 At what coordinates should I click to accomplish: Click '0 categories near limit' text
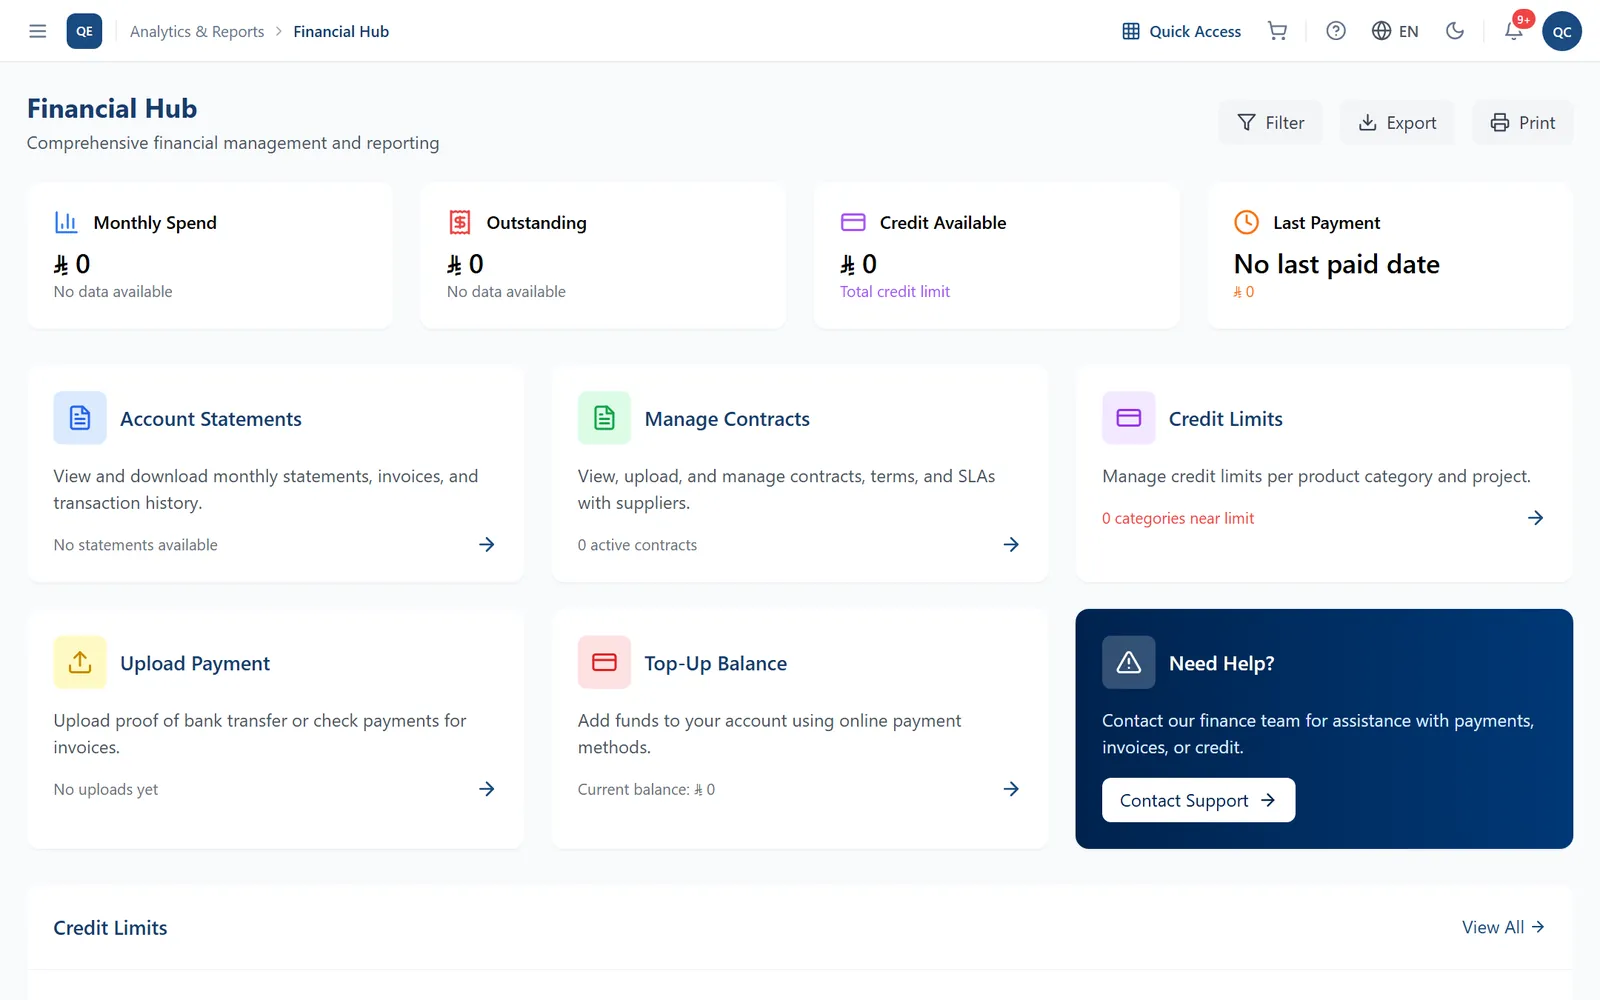pyautogui.click(x=1178, y=518)
